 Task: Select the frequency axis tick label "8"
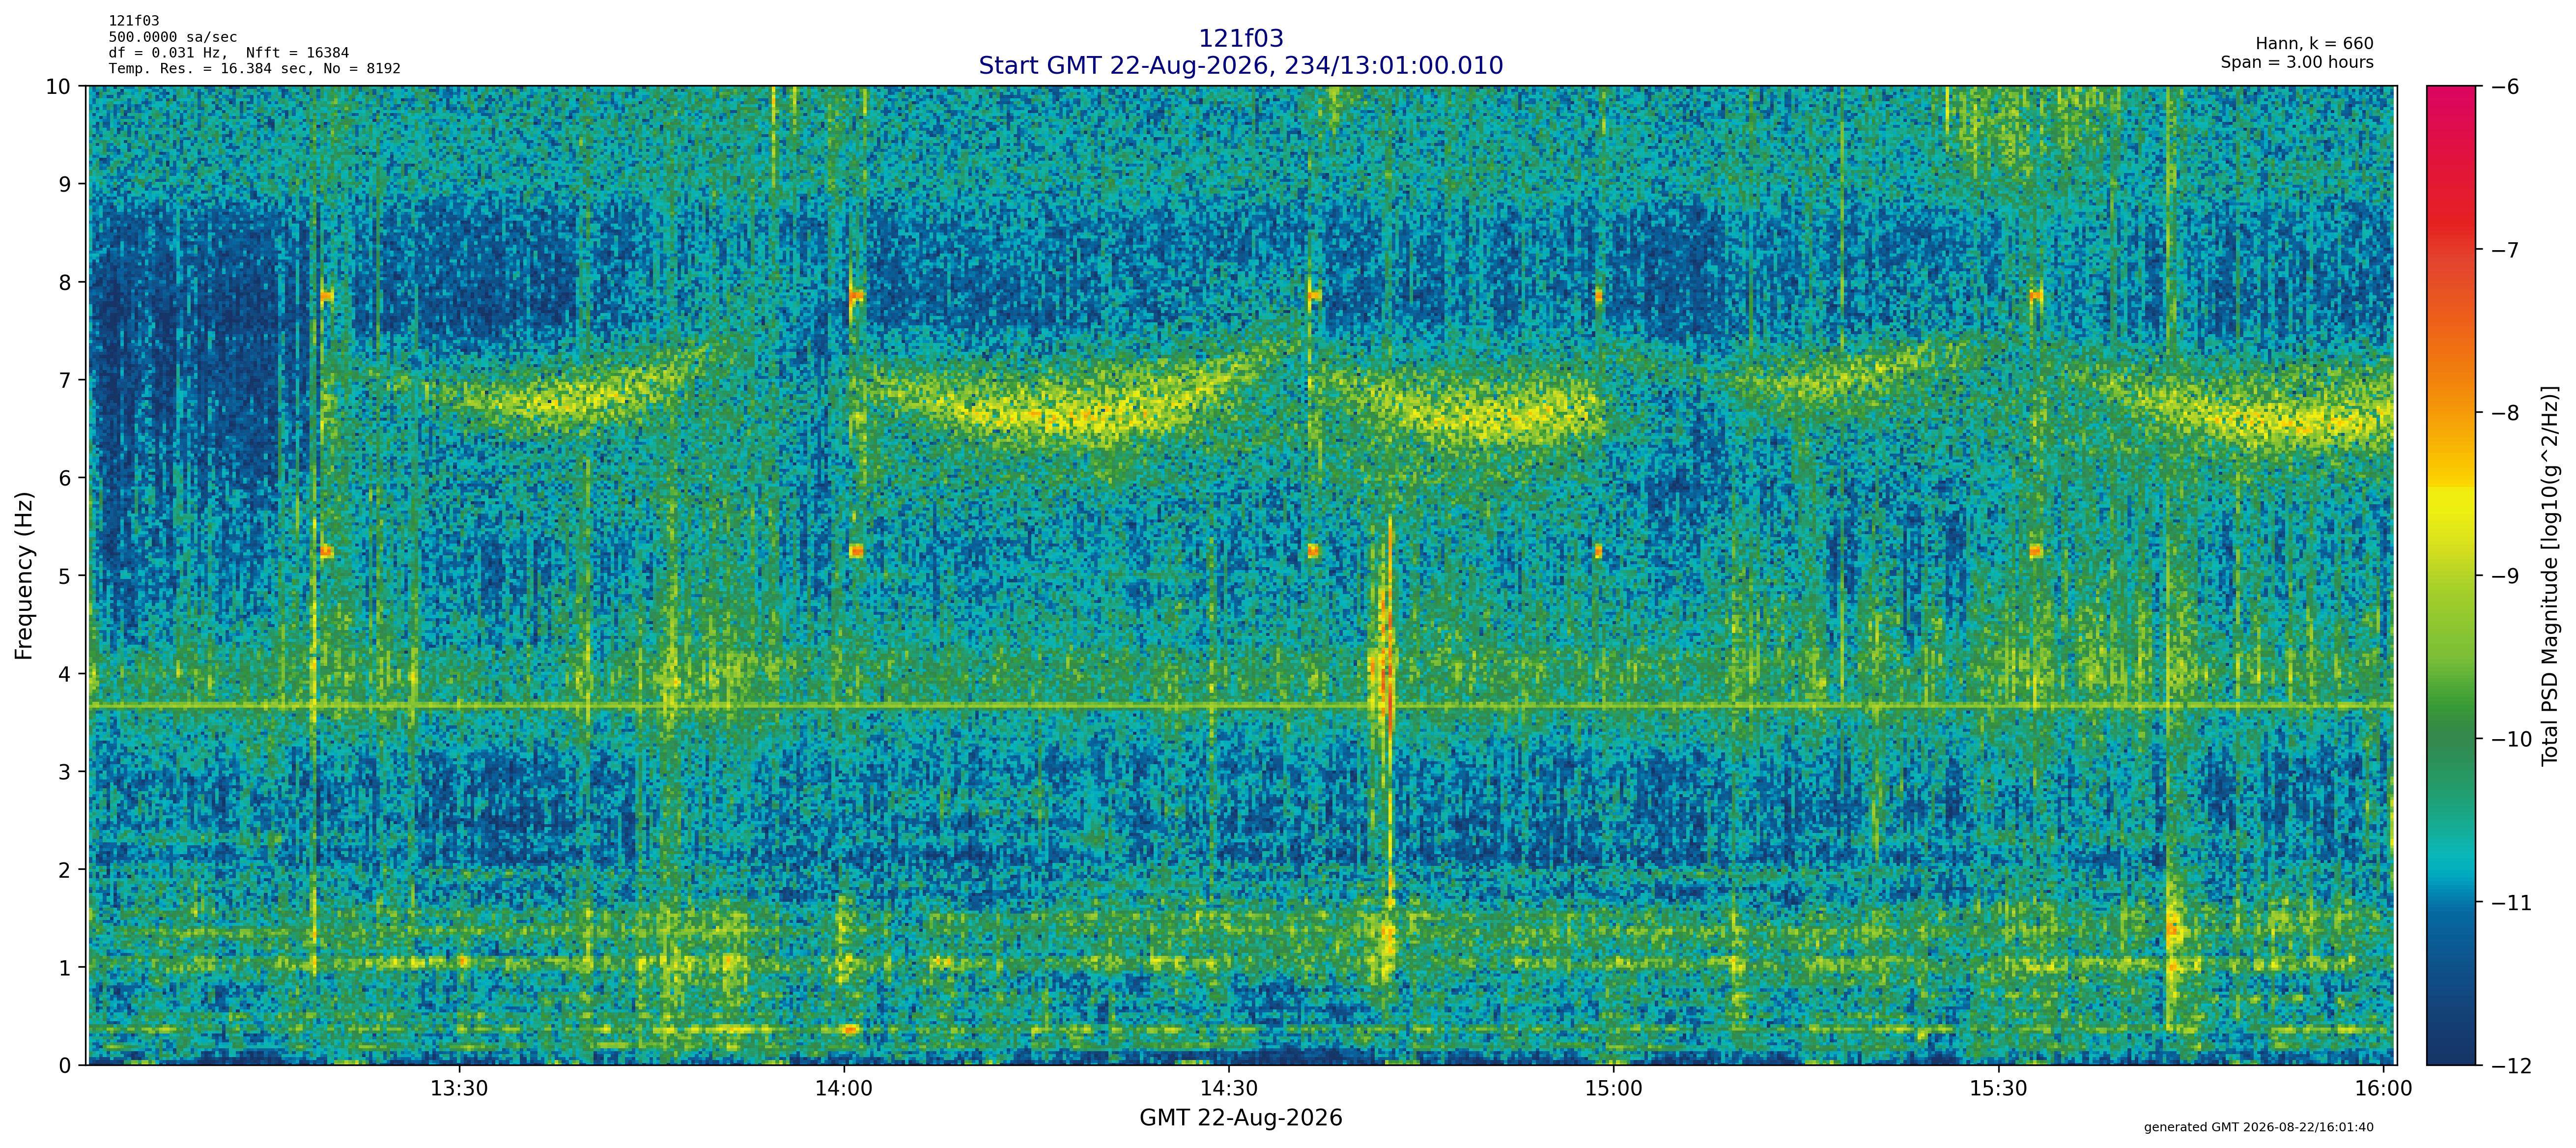[65, 282]
